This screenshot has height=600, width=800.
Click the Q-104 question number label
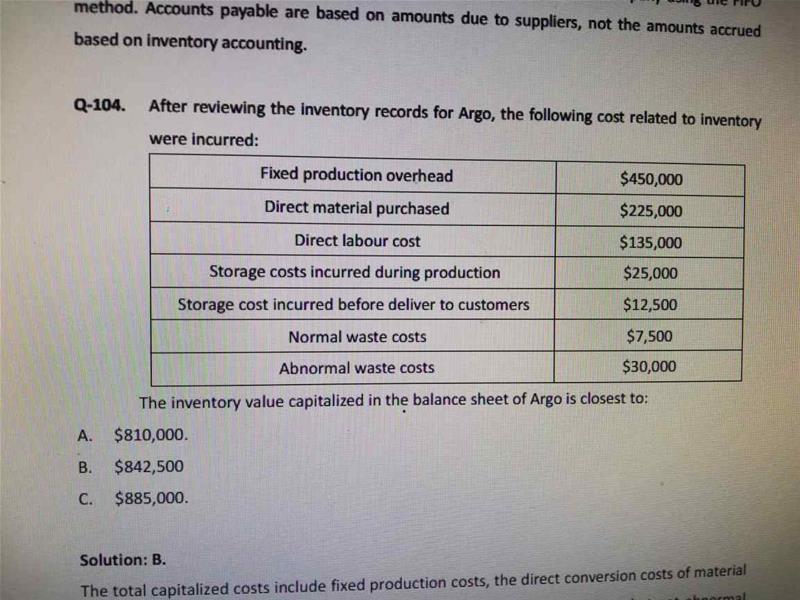[98, 107]
